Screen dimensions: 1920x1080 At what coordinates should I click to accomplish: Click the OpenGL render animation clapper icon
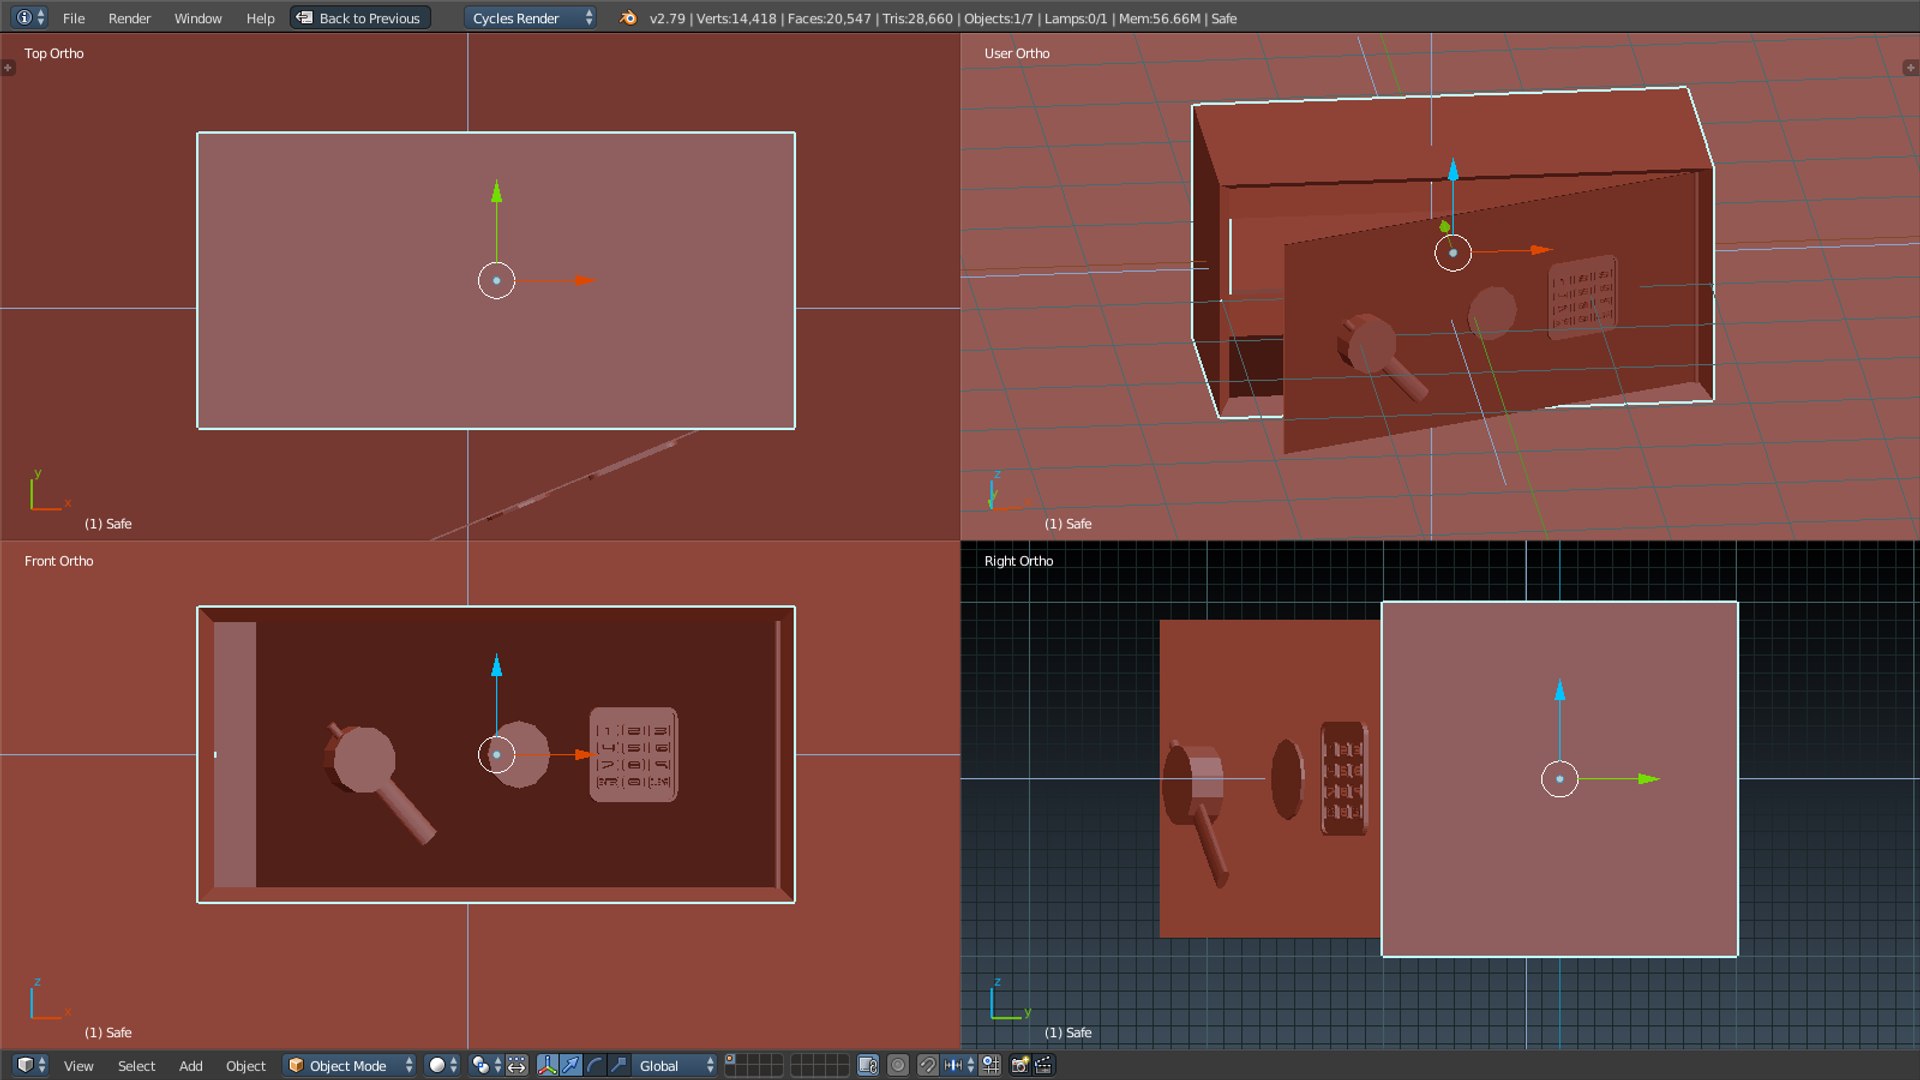[1043, 1065]
